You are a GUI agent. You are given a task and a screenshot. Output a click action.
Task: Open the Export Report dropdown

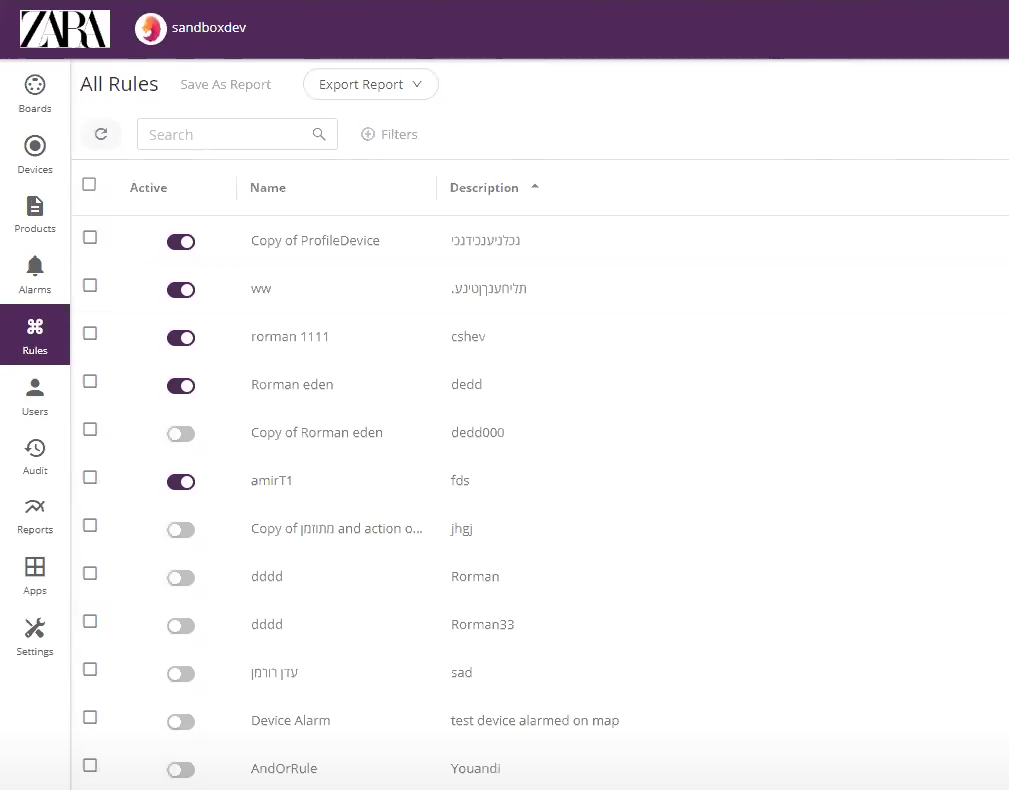point(370,84)
